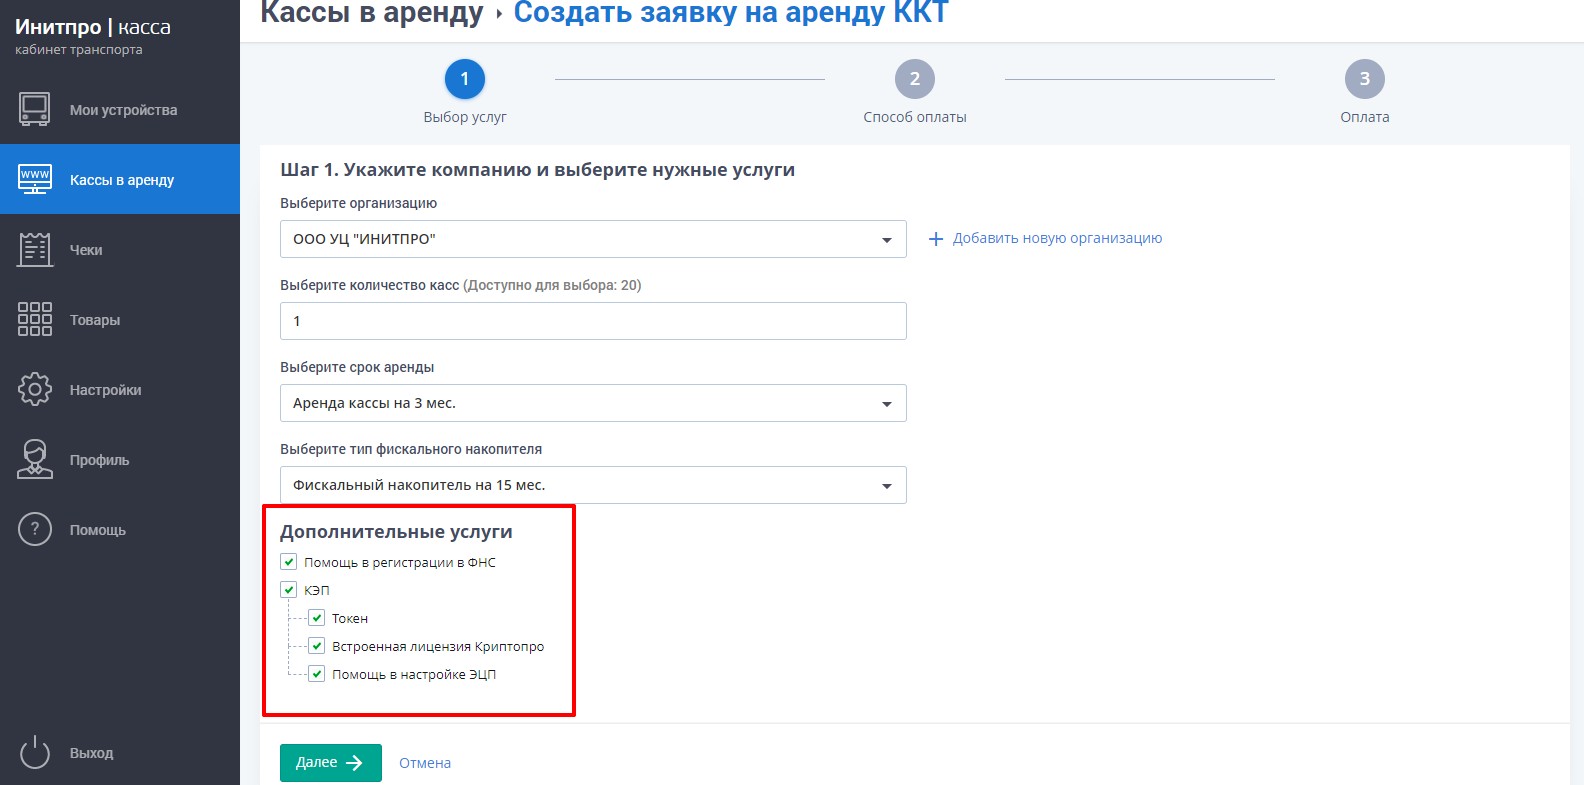Screen dimensions: 1584x785
Task: Uncheck Помощь в регистрации в ФНС
Action: click(x=289, y=562)
